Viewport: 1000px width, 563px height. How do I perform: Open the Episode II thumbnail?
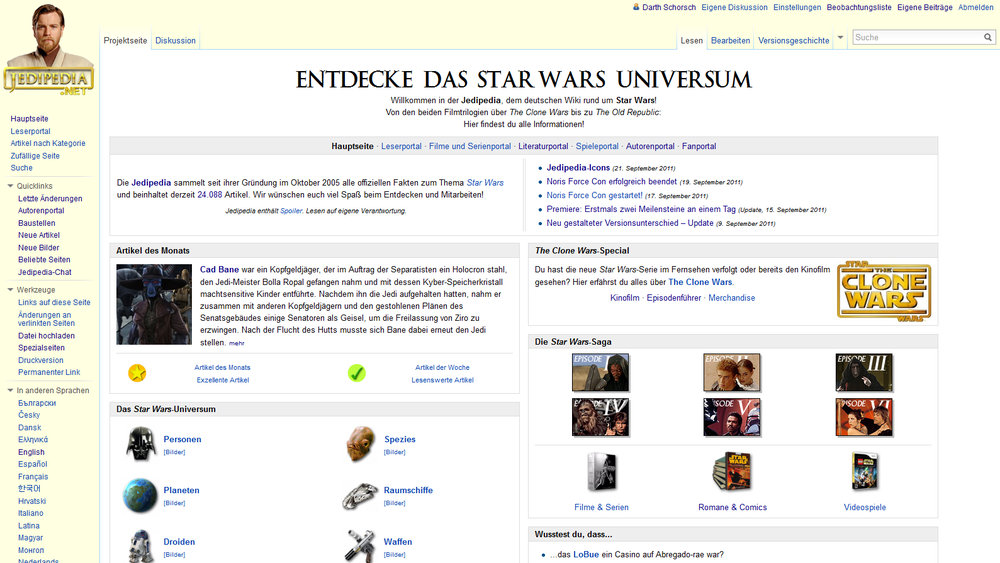click(x=732, y=372)
